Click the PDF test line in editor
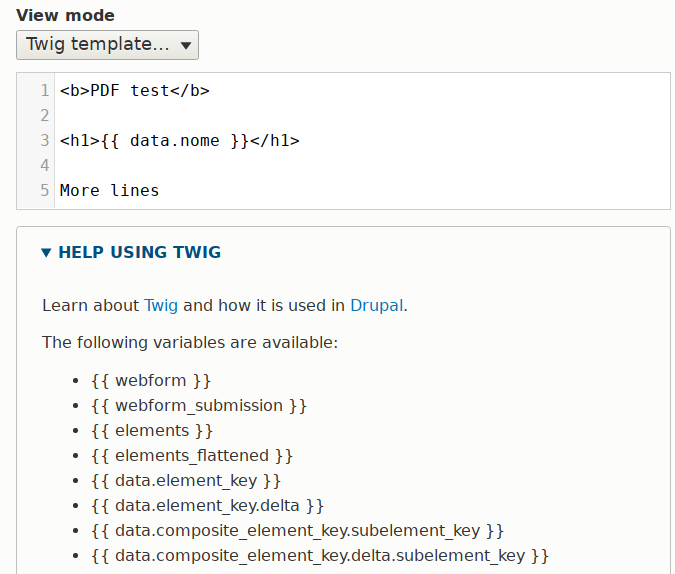 tap(134, 91)
